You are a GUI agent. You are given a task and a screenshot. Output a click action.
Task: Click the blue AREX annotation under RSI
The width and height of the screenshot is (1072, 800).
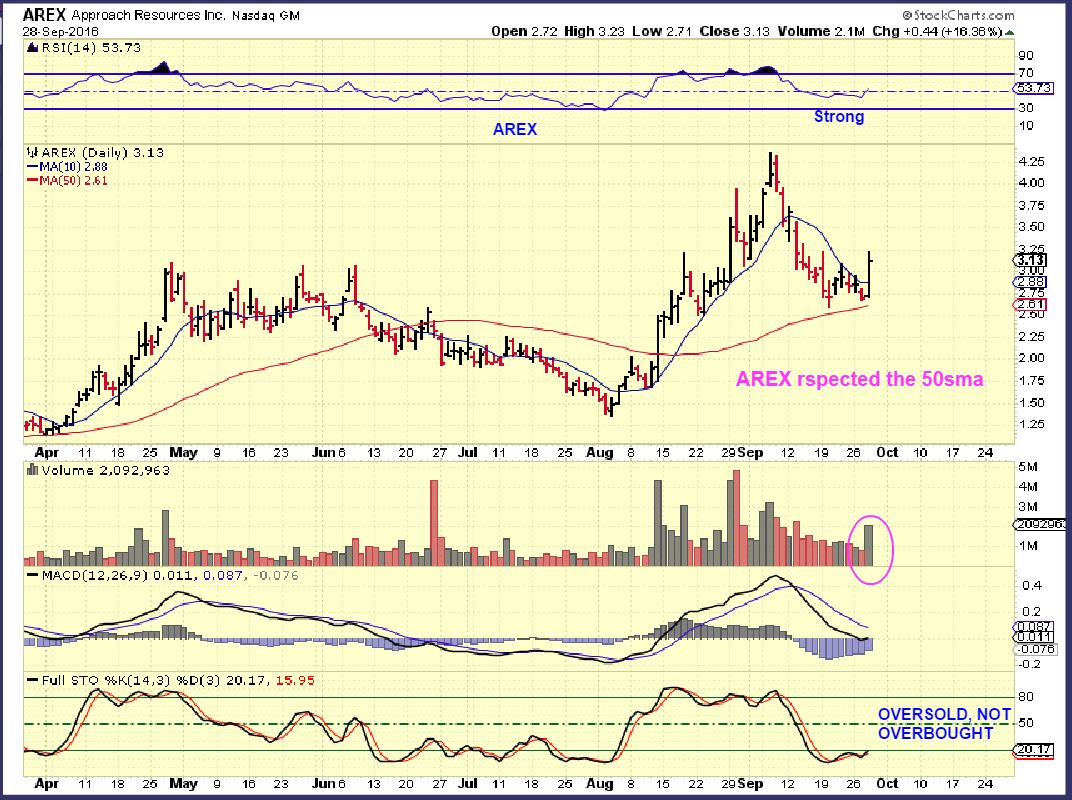515,129
